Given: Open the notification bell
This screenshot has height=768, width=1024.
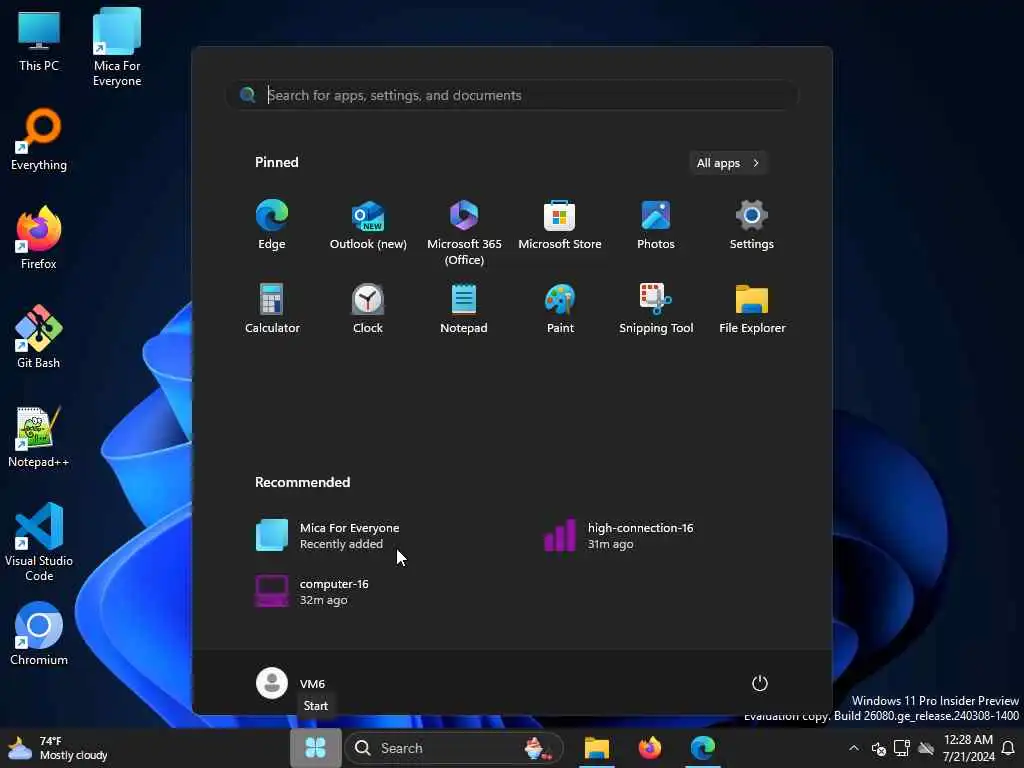Looking at the screenshot, I should coord(1008,748).
